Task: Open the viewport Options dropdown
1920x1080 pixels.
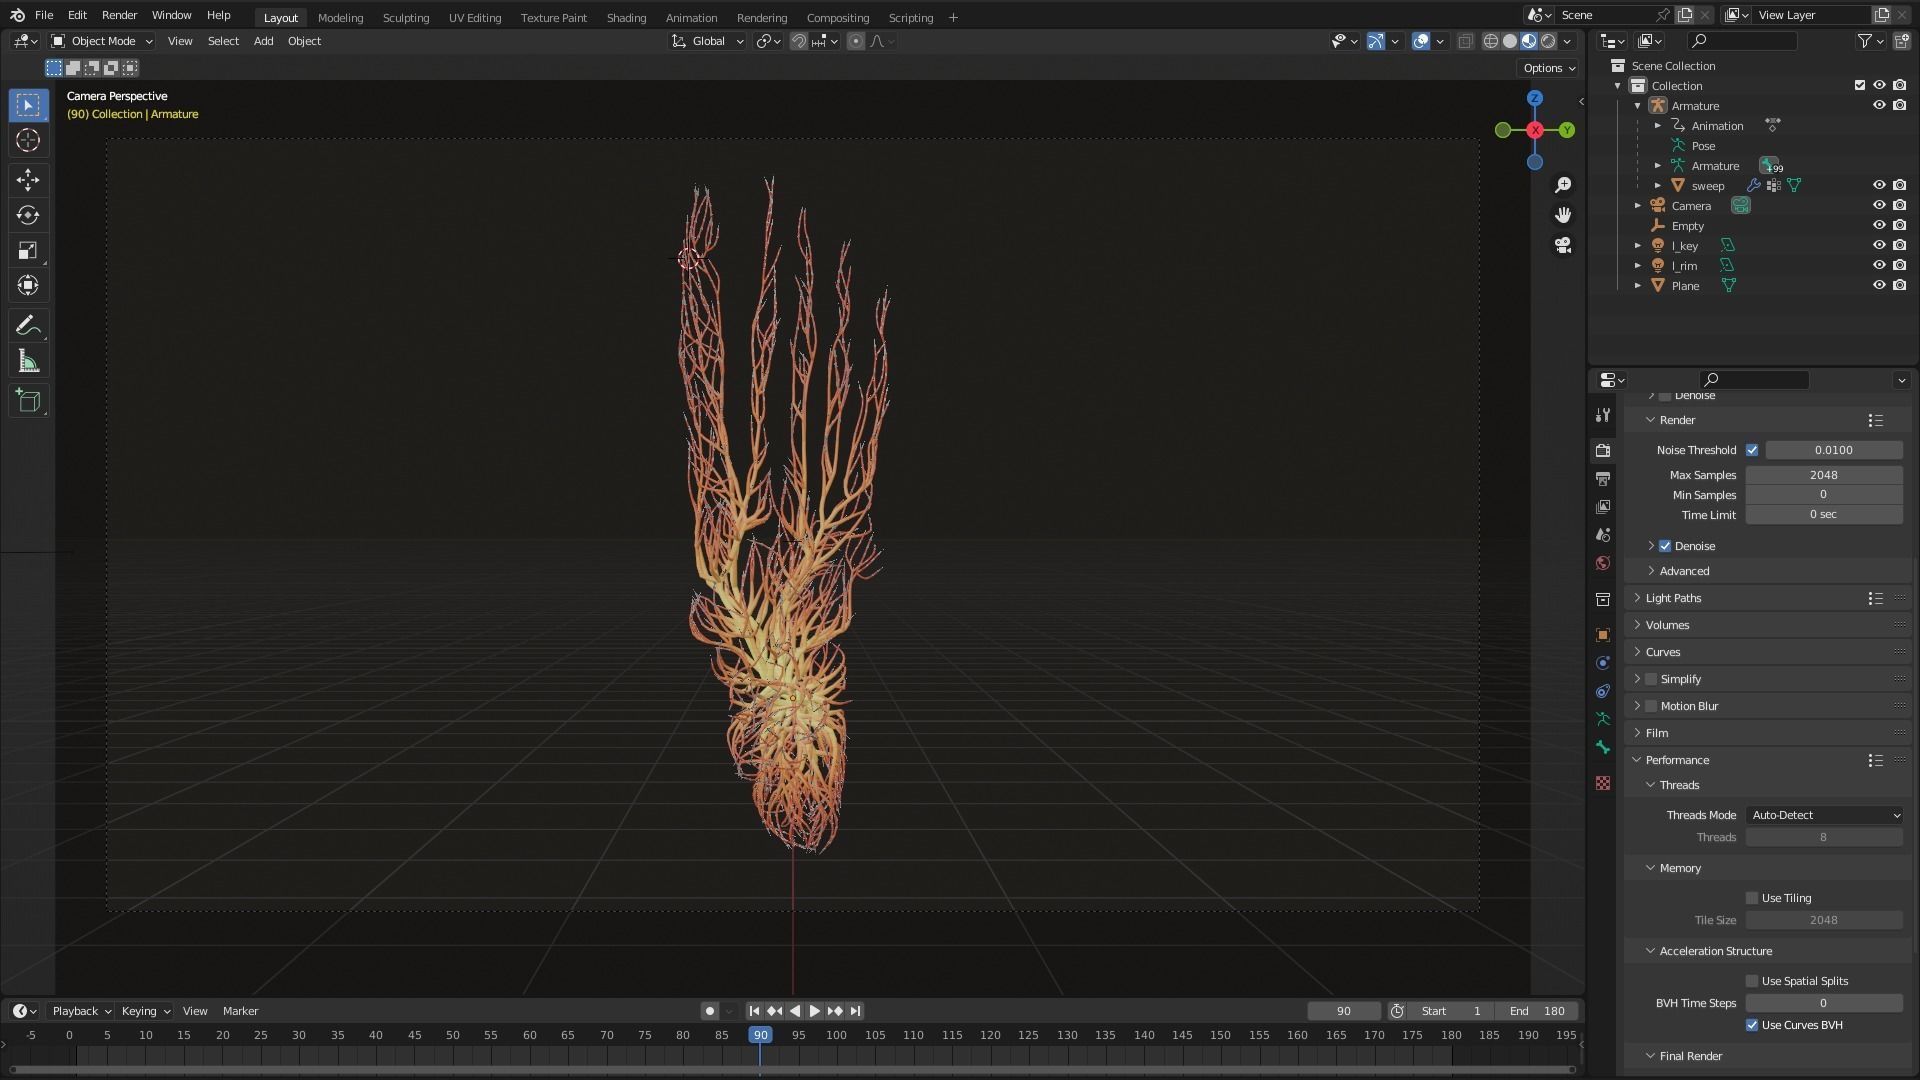Action: [1549, 68]
